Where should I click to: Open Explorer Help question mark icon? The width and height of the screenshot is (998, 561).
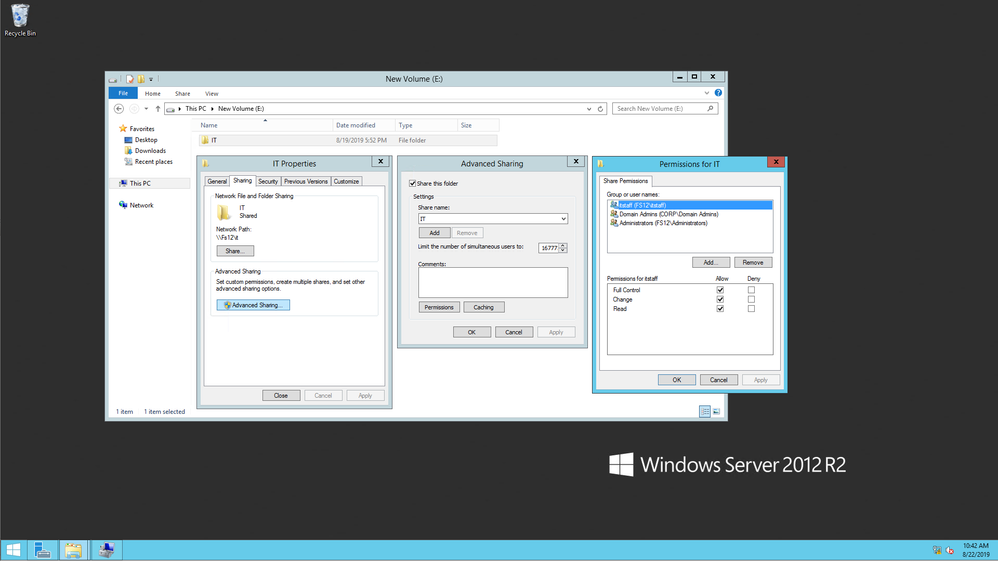tap(718, 93)
